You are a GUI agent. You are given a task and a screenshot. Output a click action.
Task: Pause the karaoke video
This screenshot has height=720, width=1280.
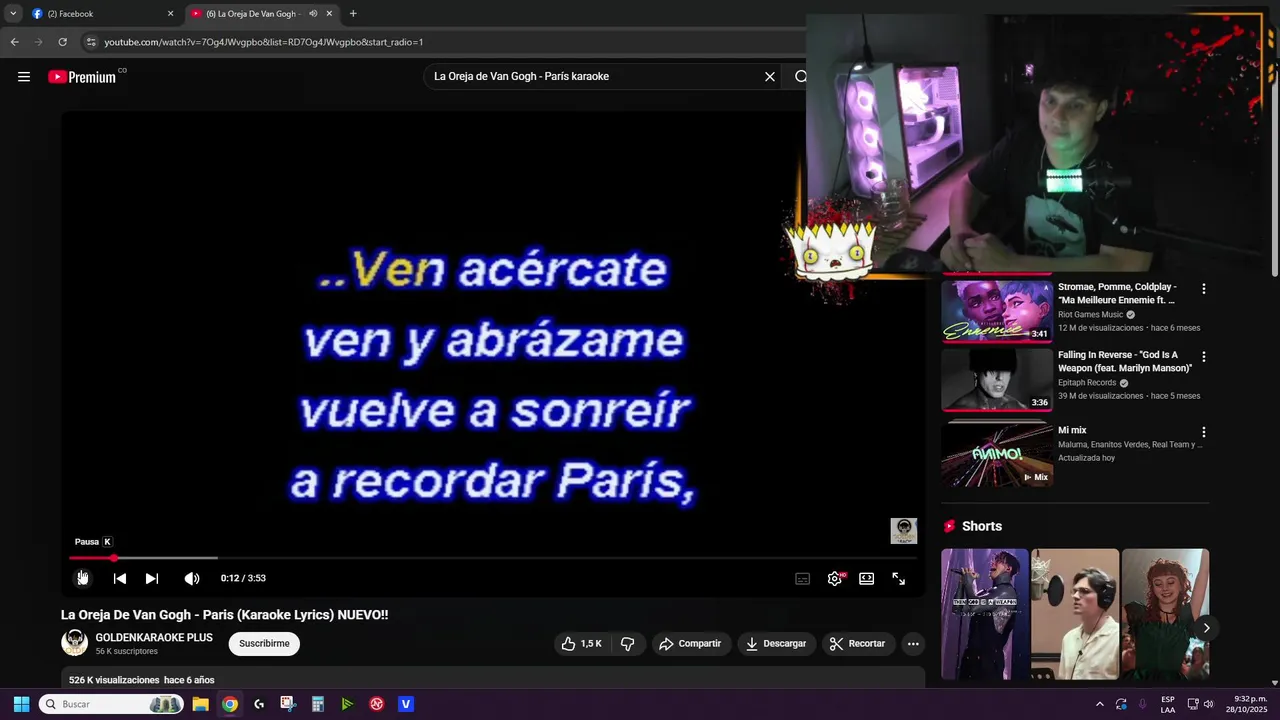point(83,578)
